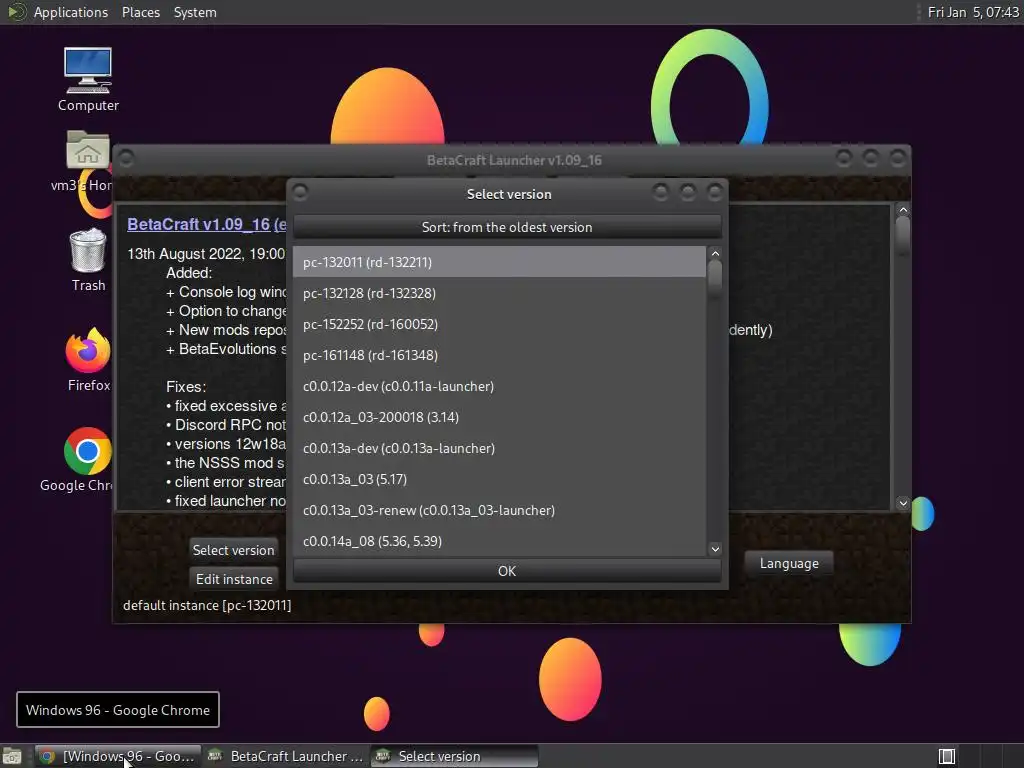
Task: Select version pc-161148 (rd-161348)
Action: coord(499,355)
